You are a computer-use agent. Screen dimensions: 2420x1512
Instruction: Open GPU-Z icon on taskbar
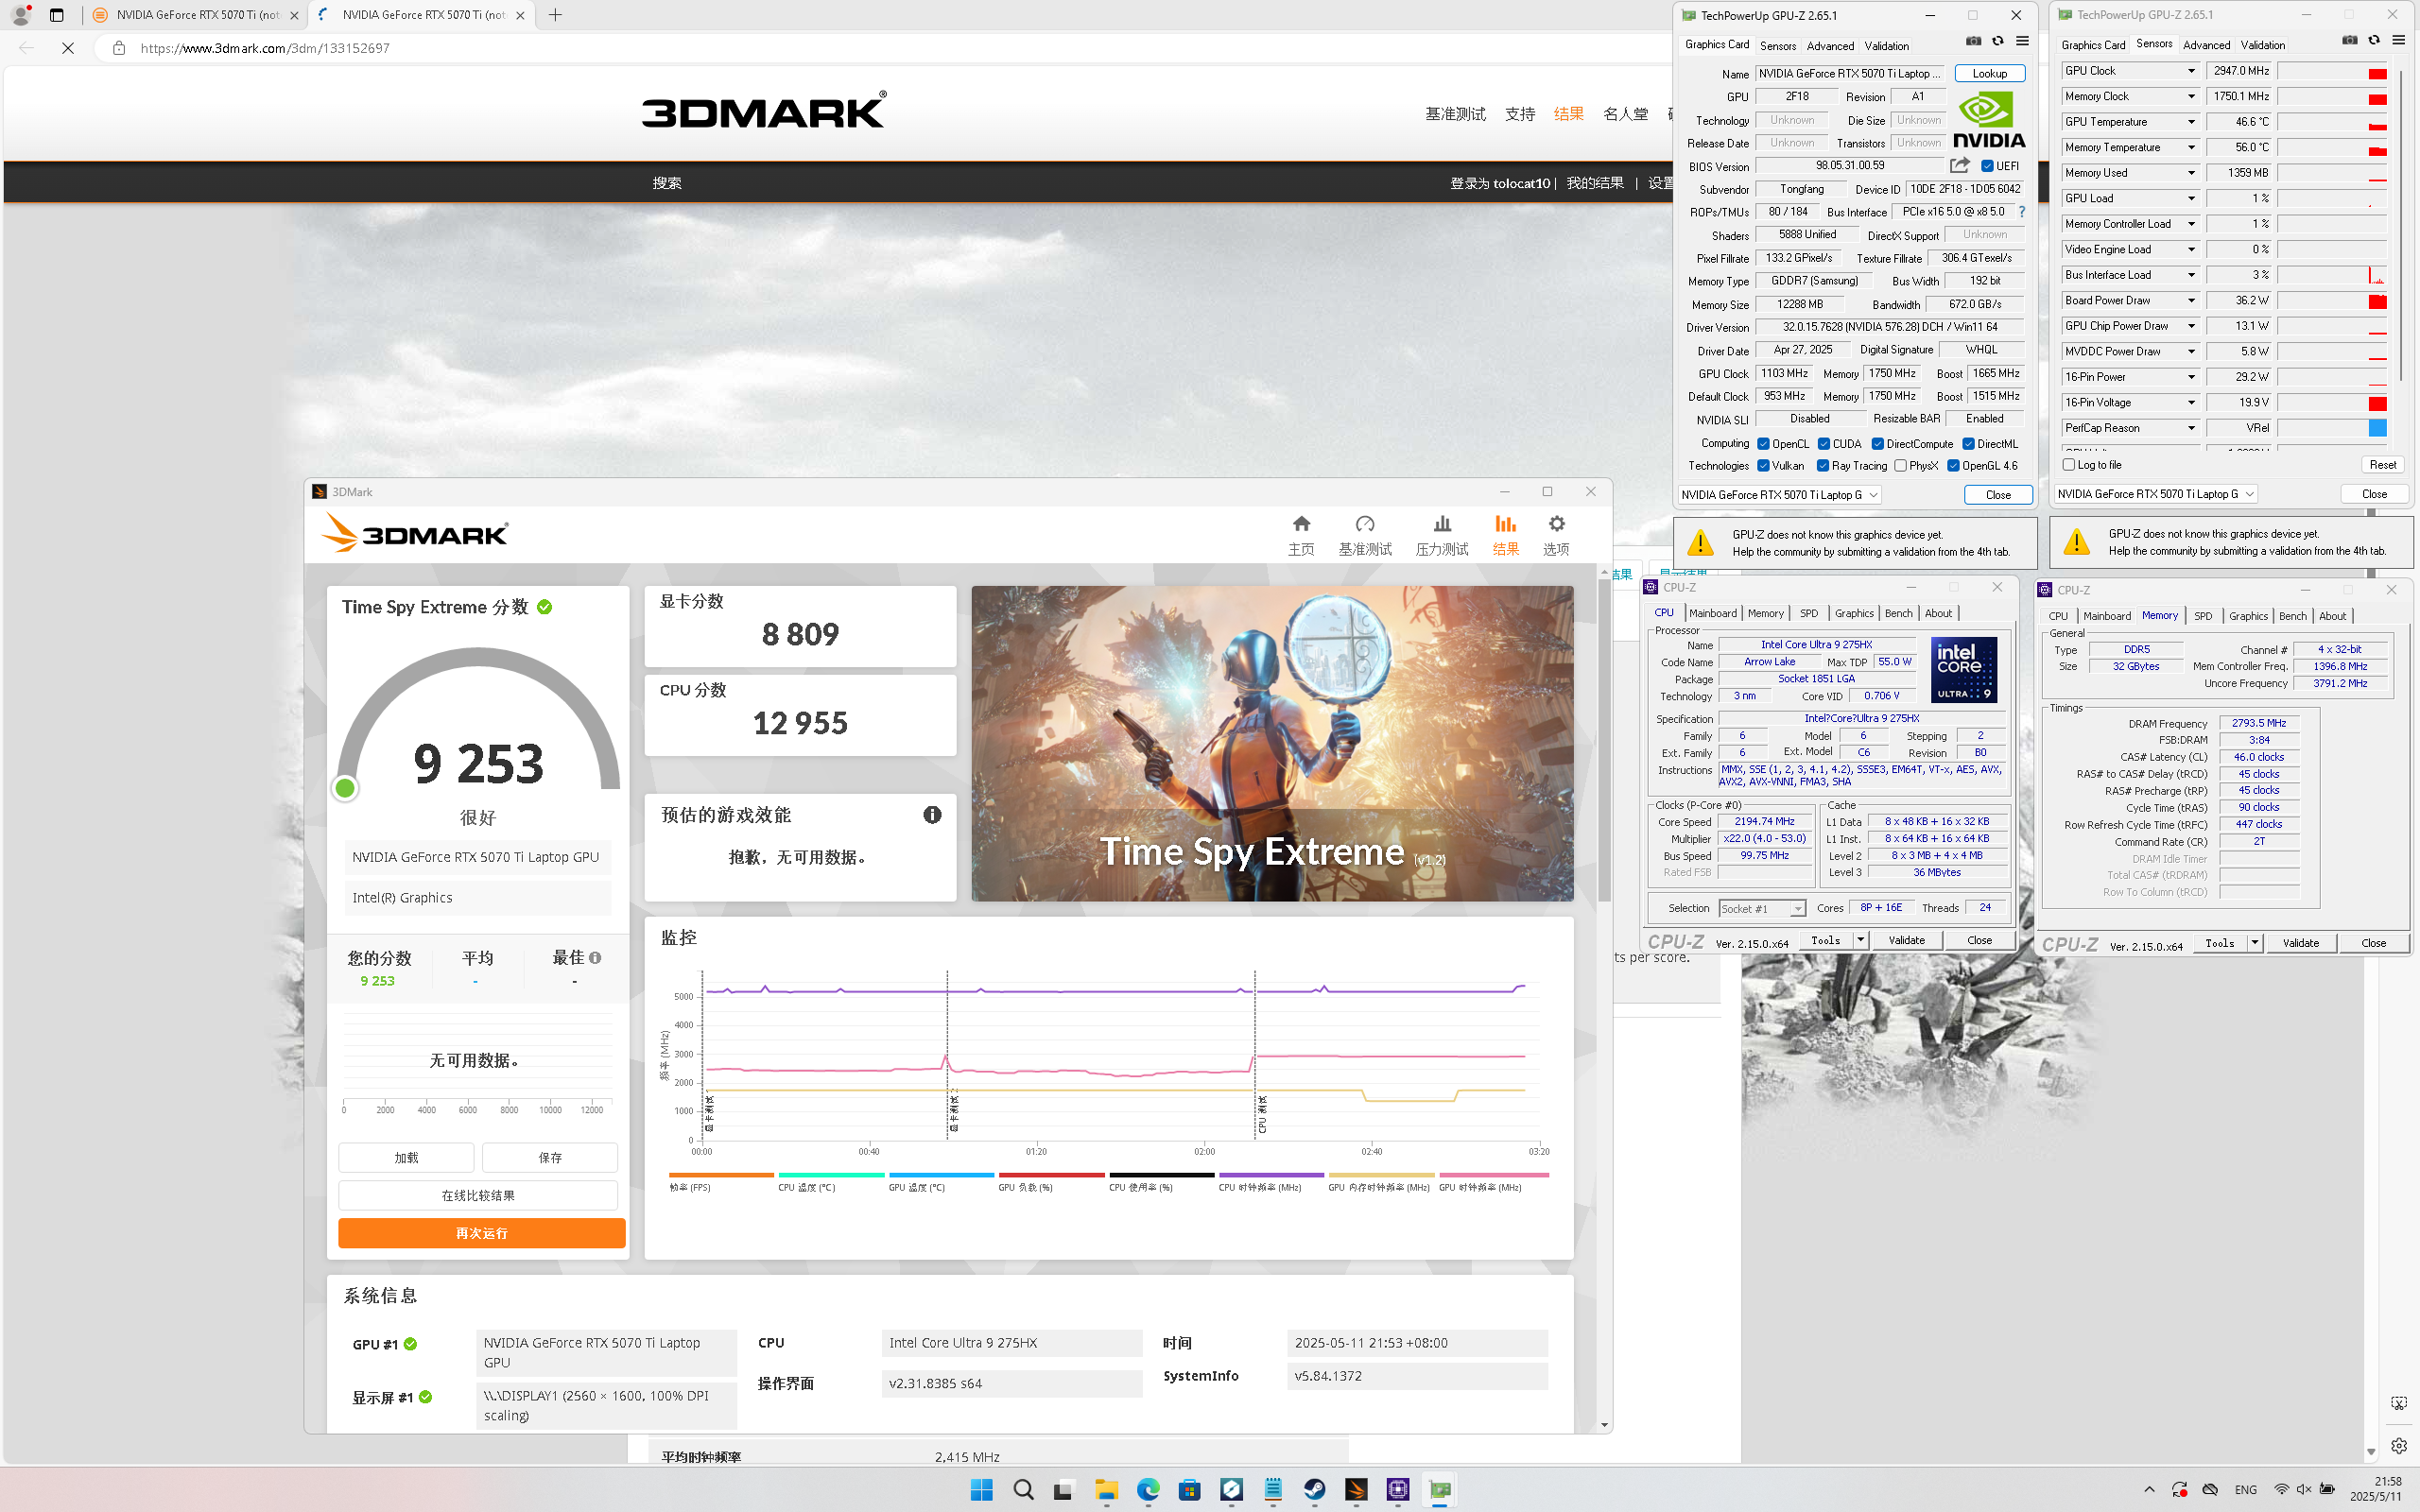tap(1440, 1489)
